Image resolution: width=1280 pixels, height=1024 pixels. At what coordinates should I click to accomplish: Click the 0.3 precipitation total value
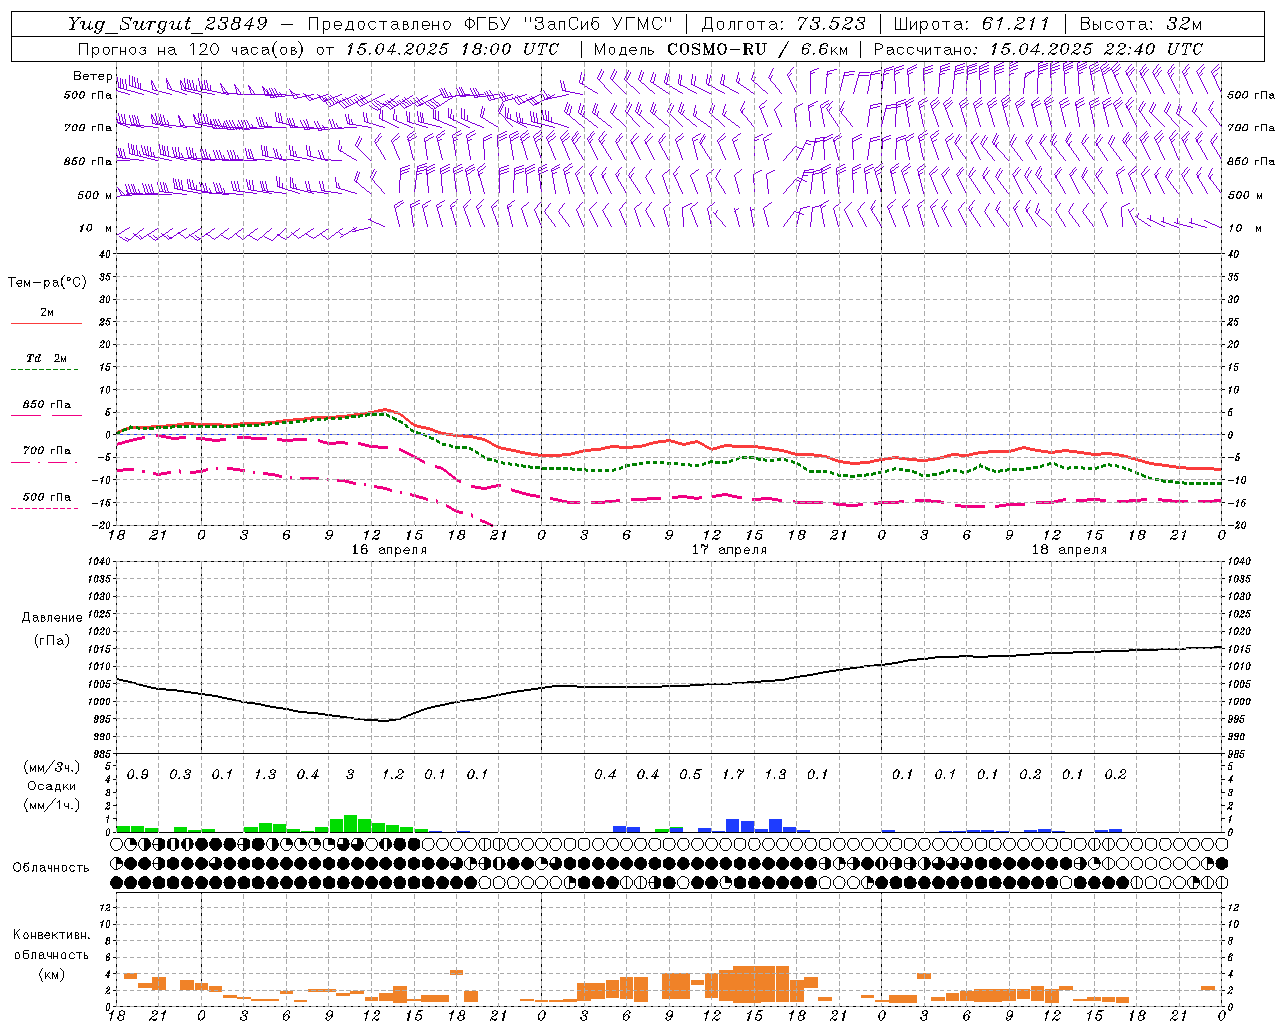[180, 774]
